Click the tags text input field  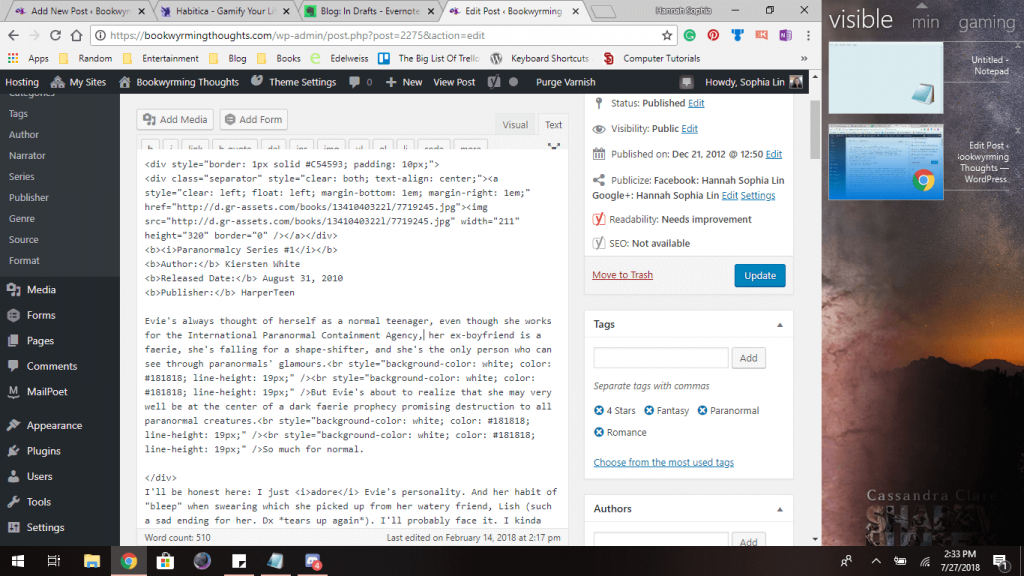[660, 358]
